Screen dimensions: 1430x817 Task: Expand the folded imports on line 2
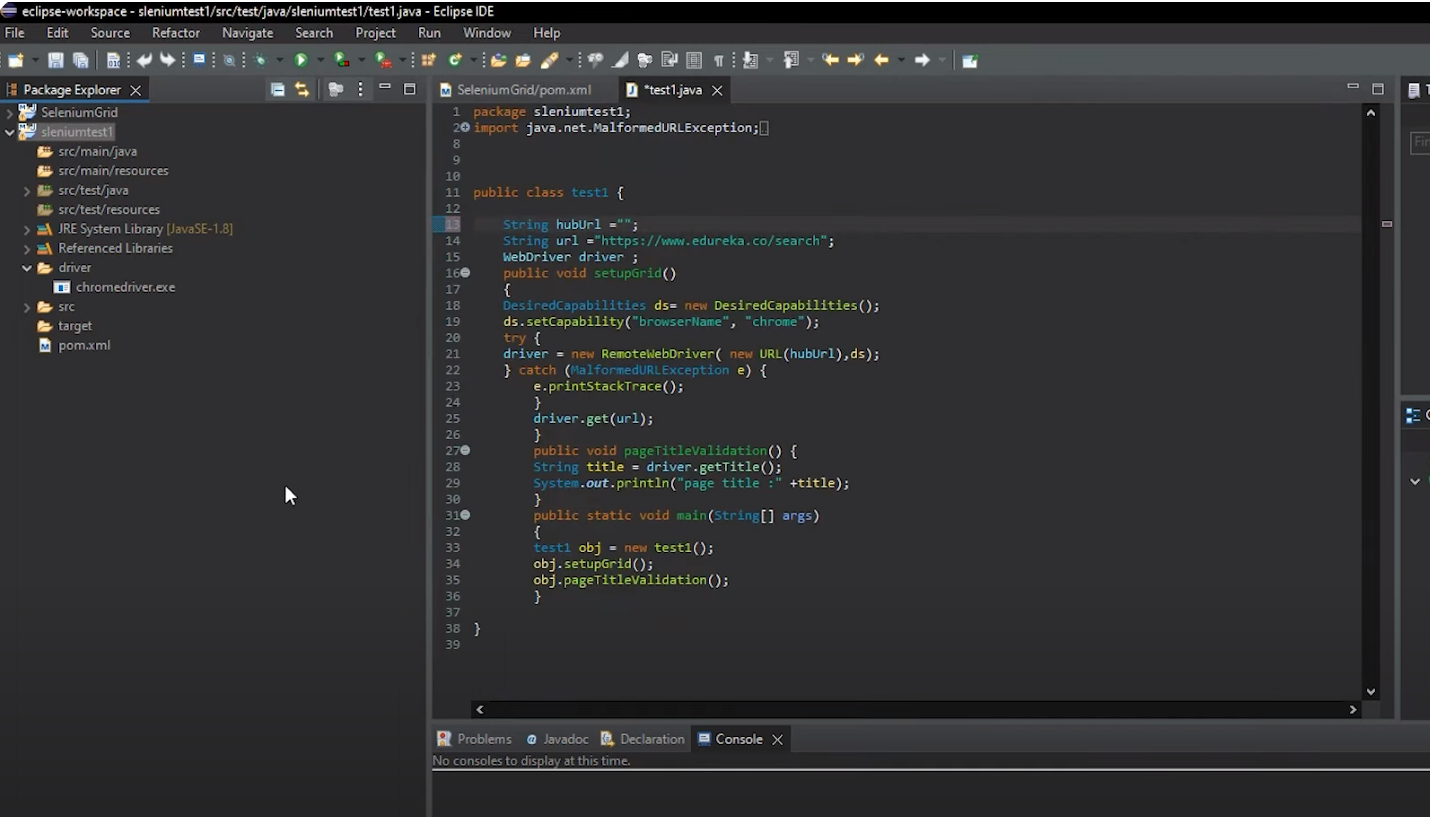tap(465, 128)
